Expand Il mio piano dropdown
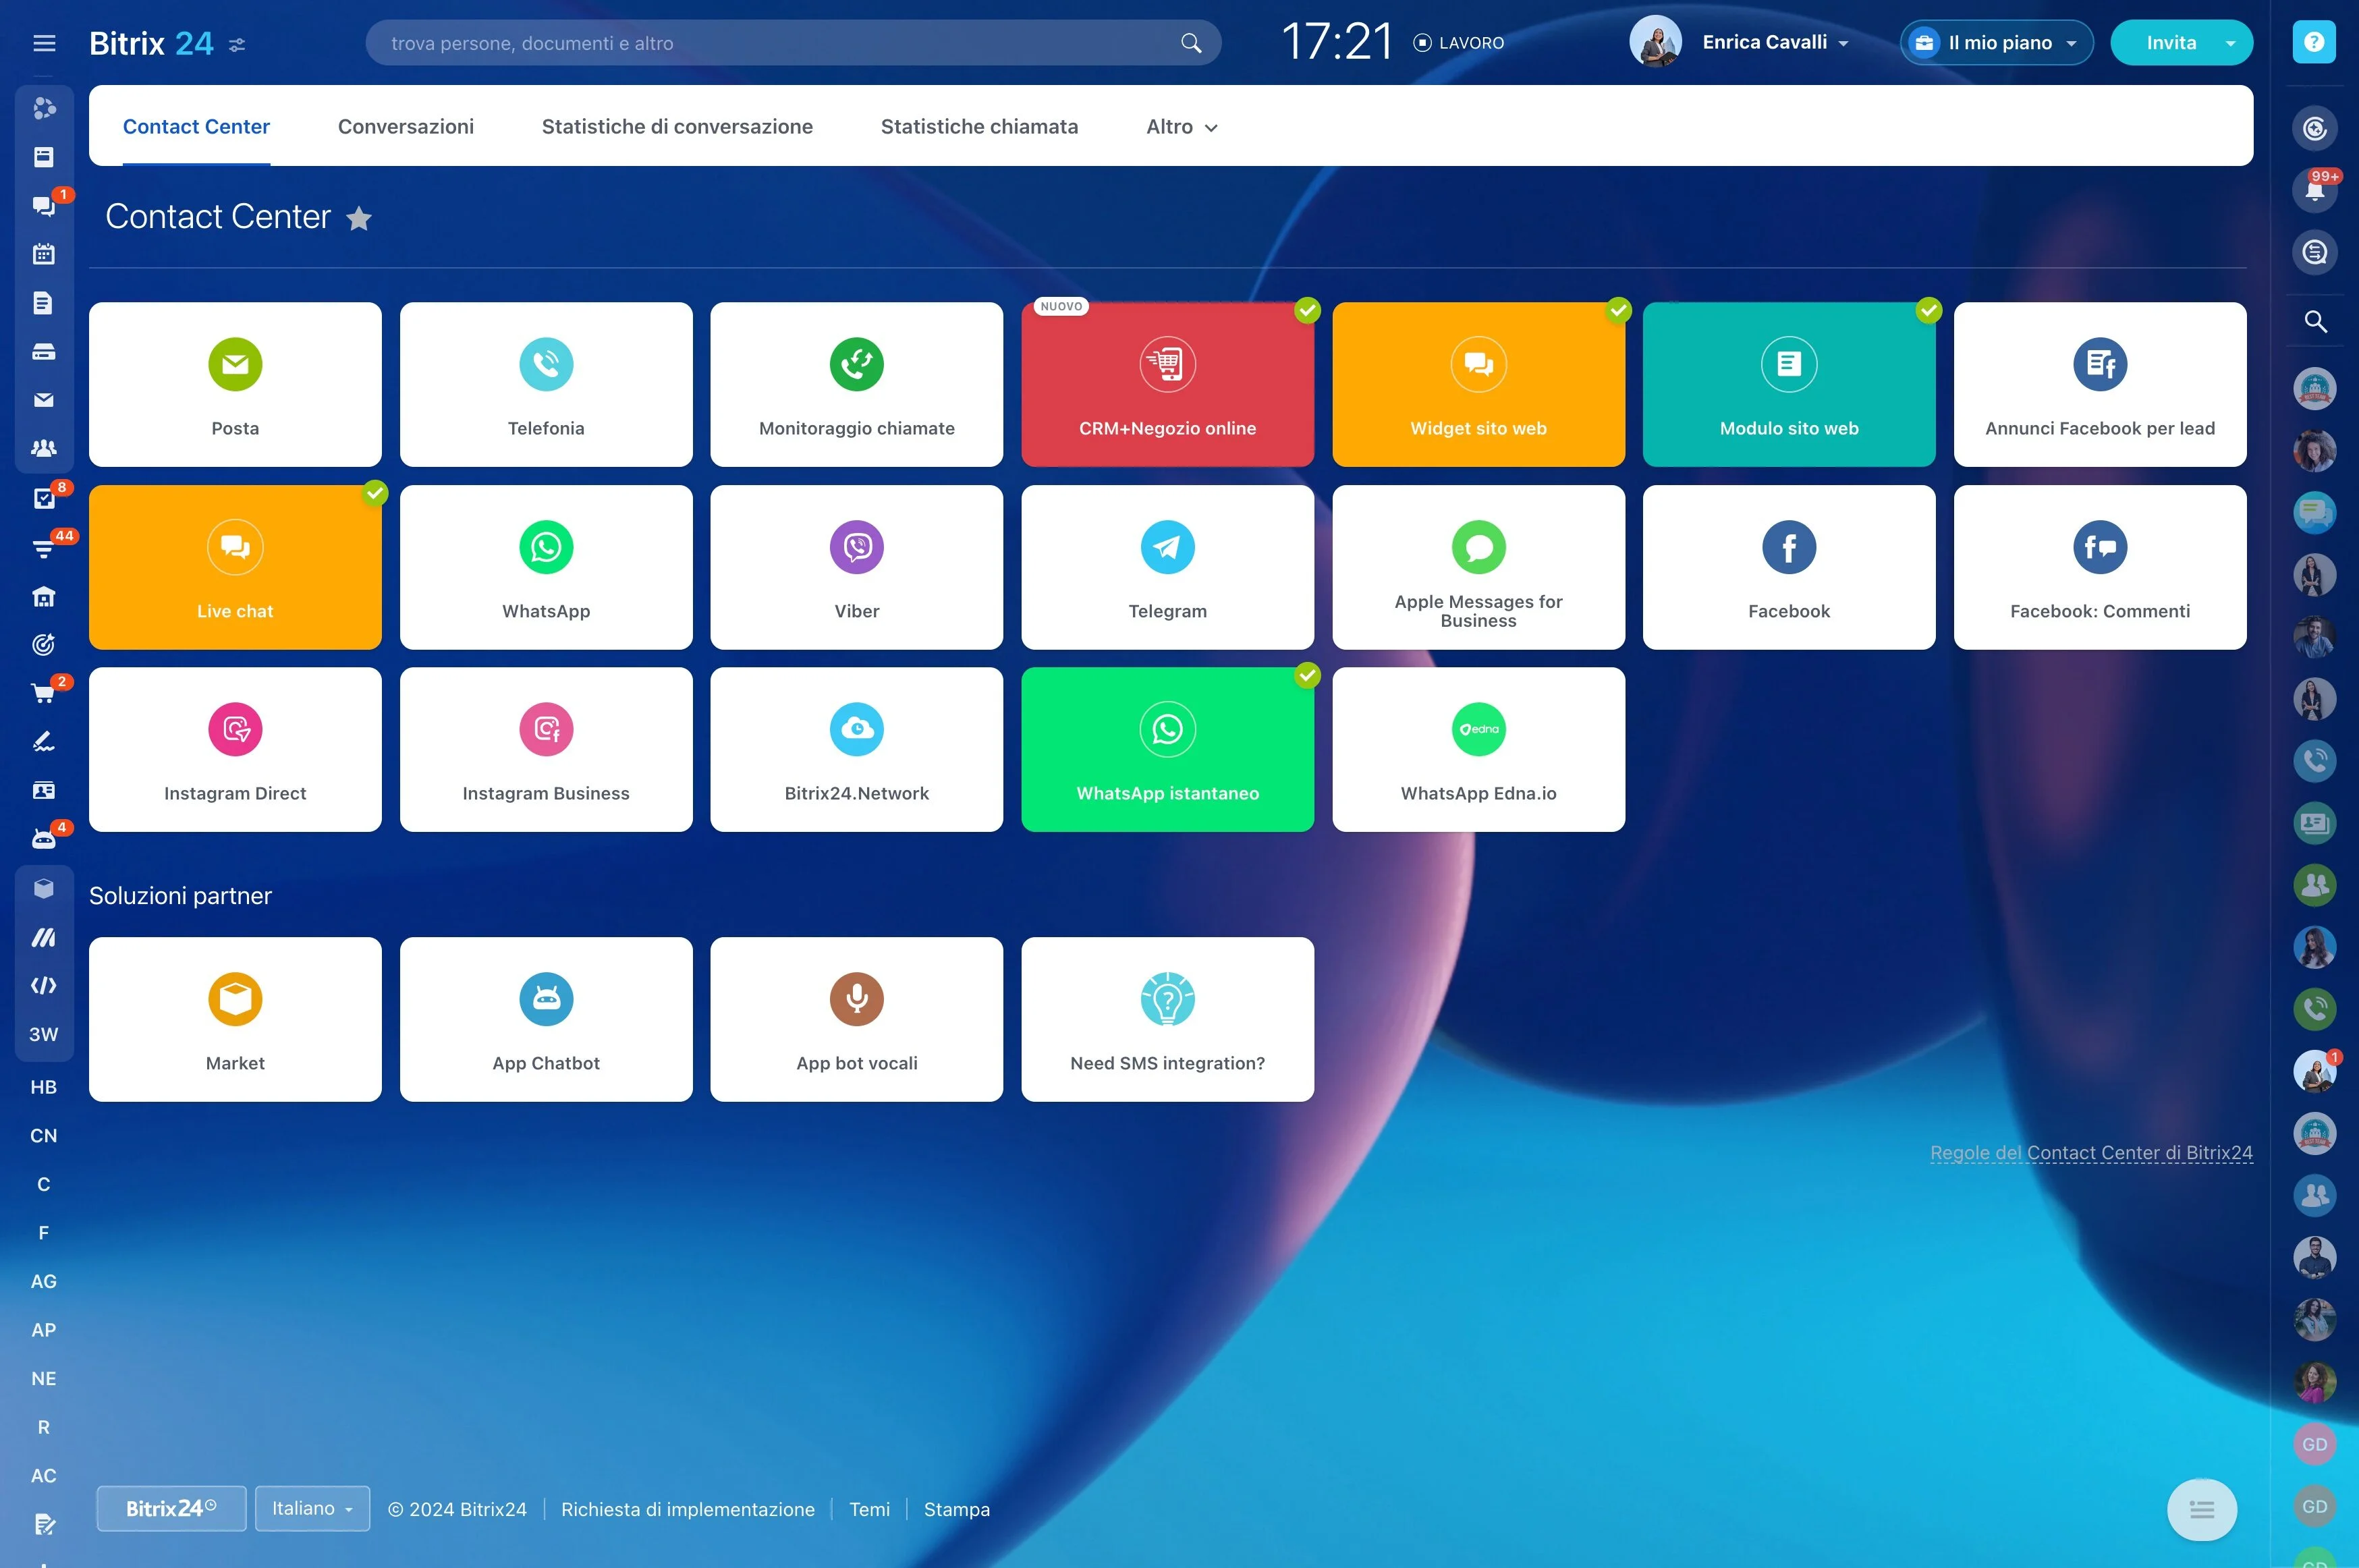The width and height of the screenshot is (2359, 1568). tap(1996, 43)
